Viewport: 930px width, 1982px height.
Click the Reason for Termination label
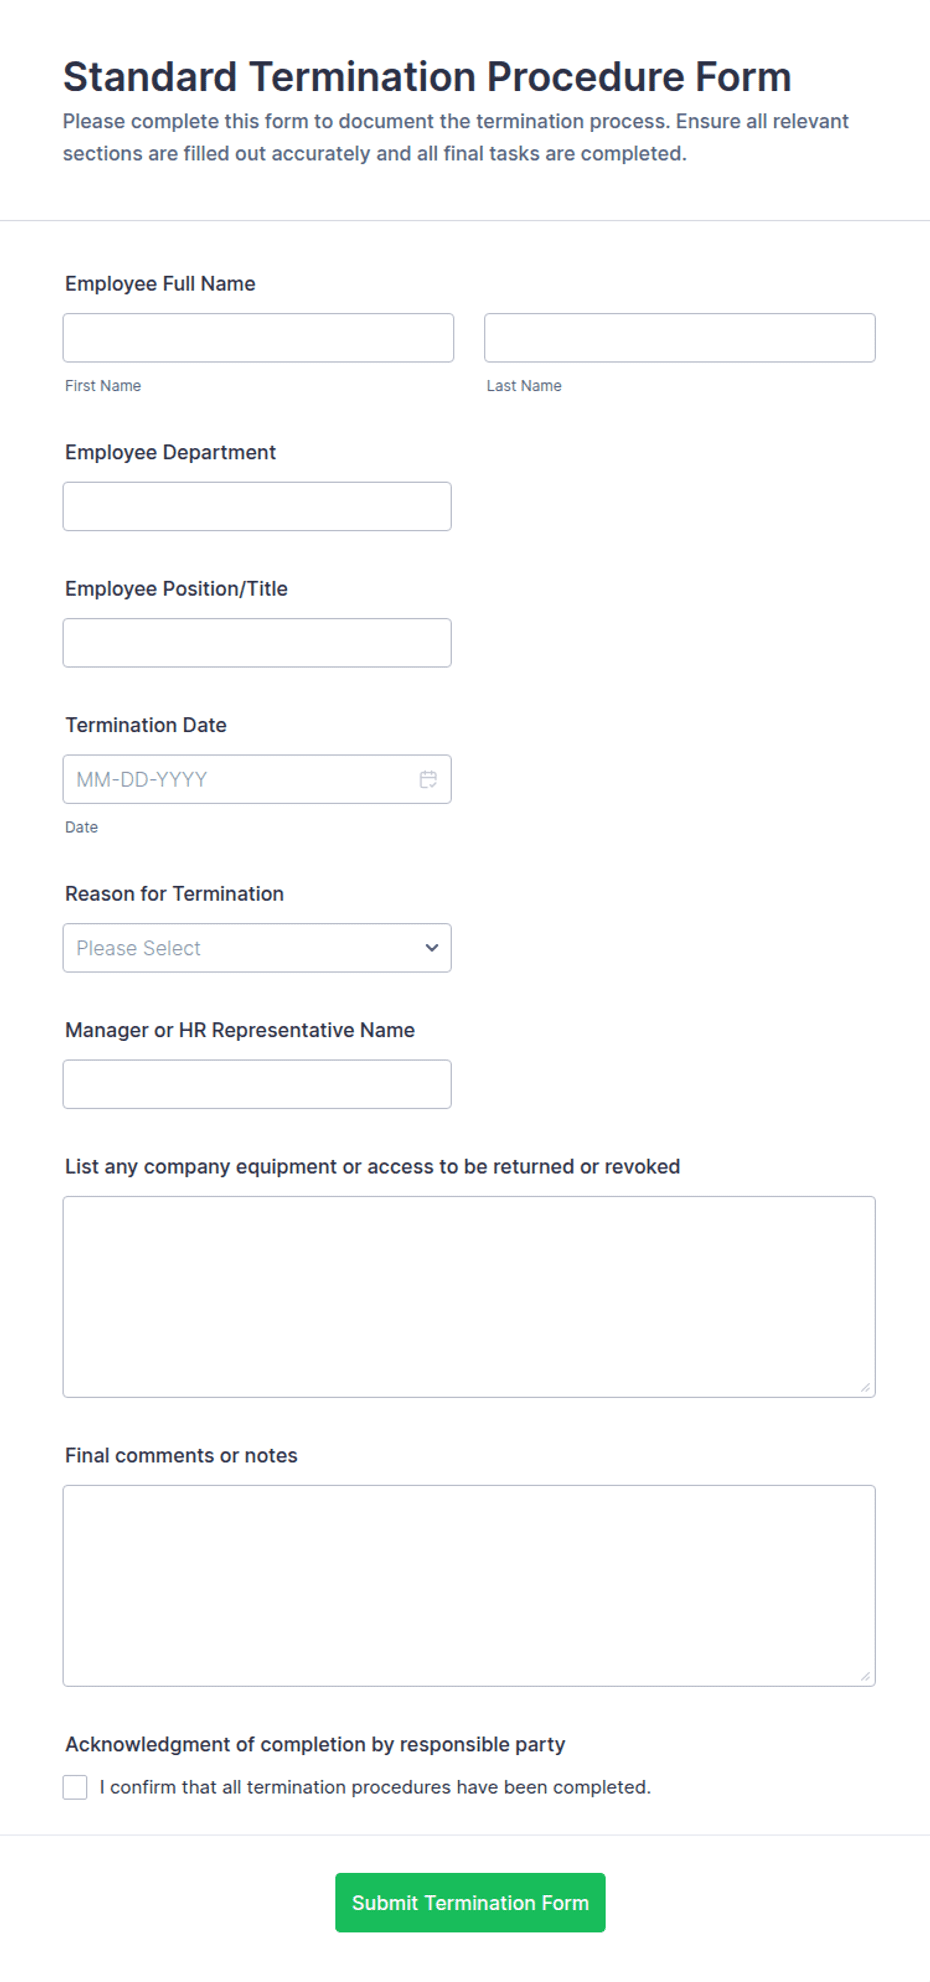174,894
